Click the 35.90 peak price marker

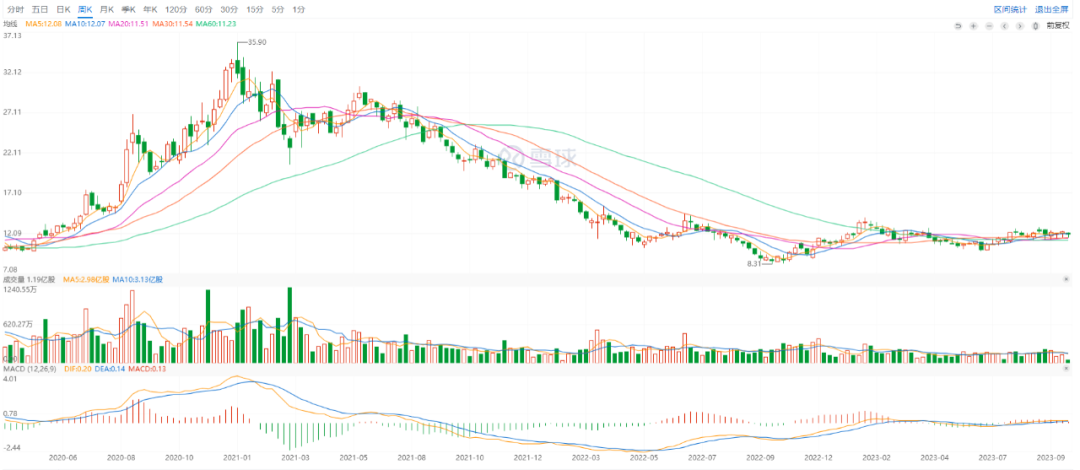pos(256,43)
